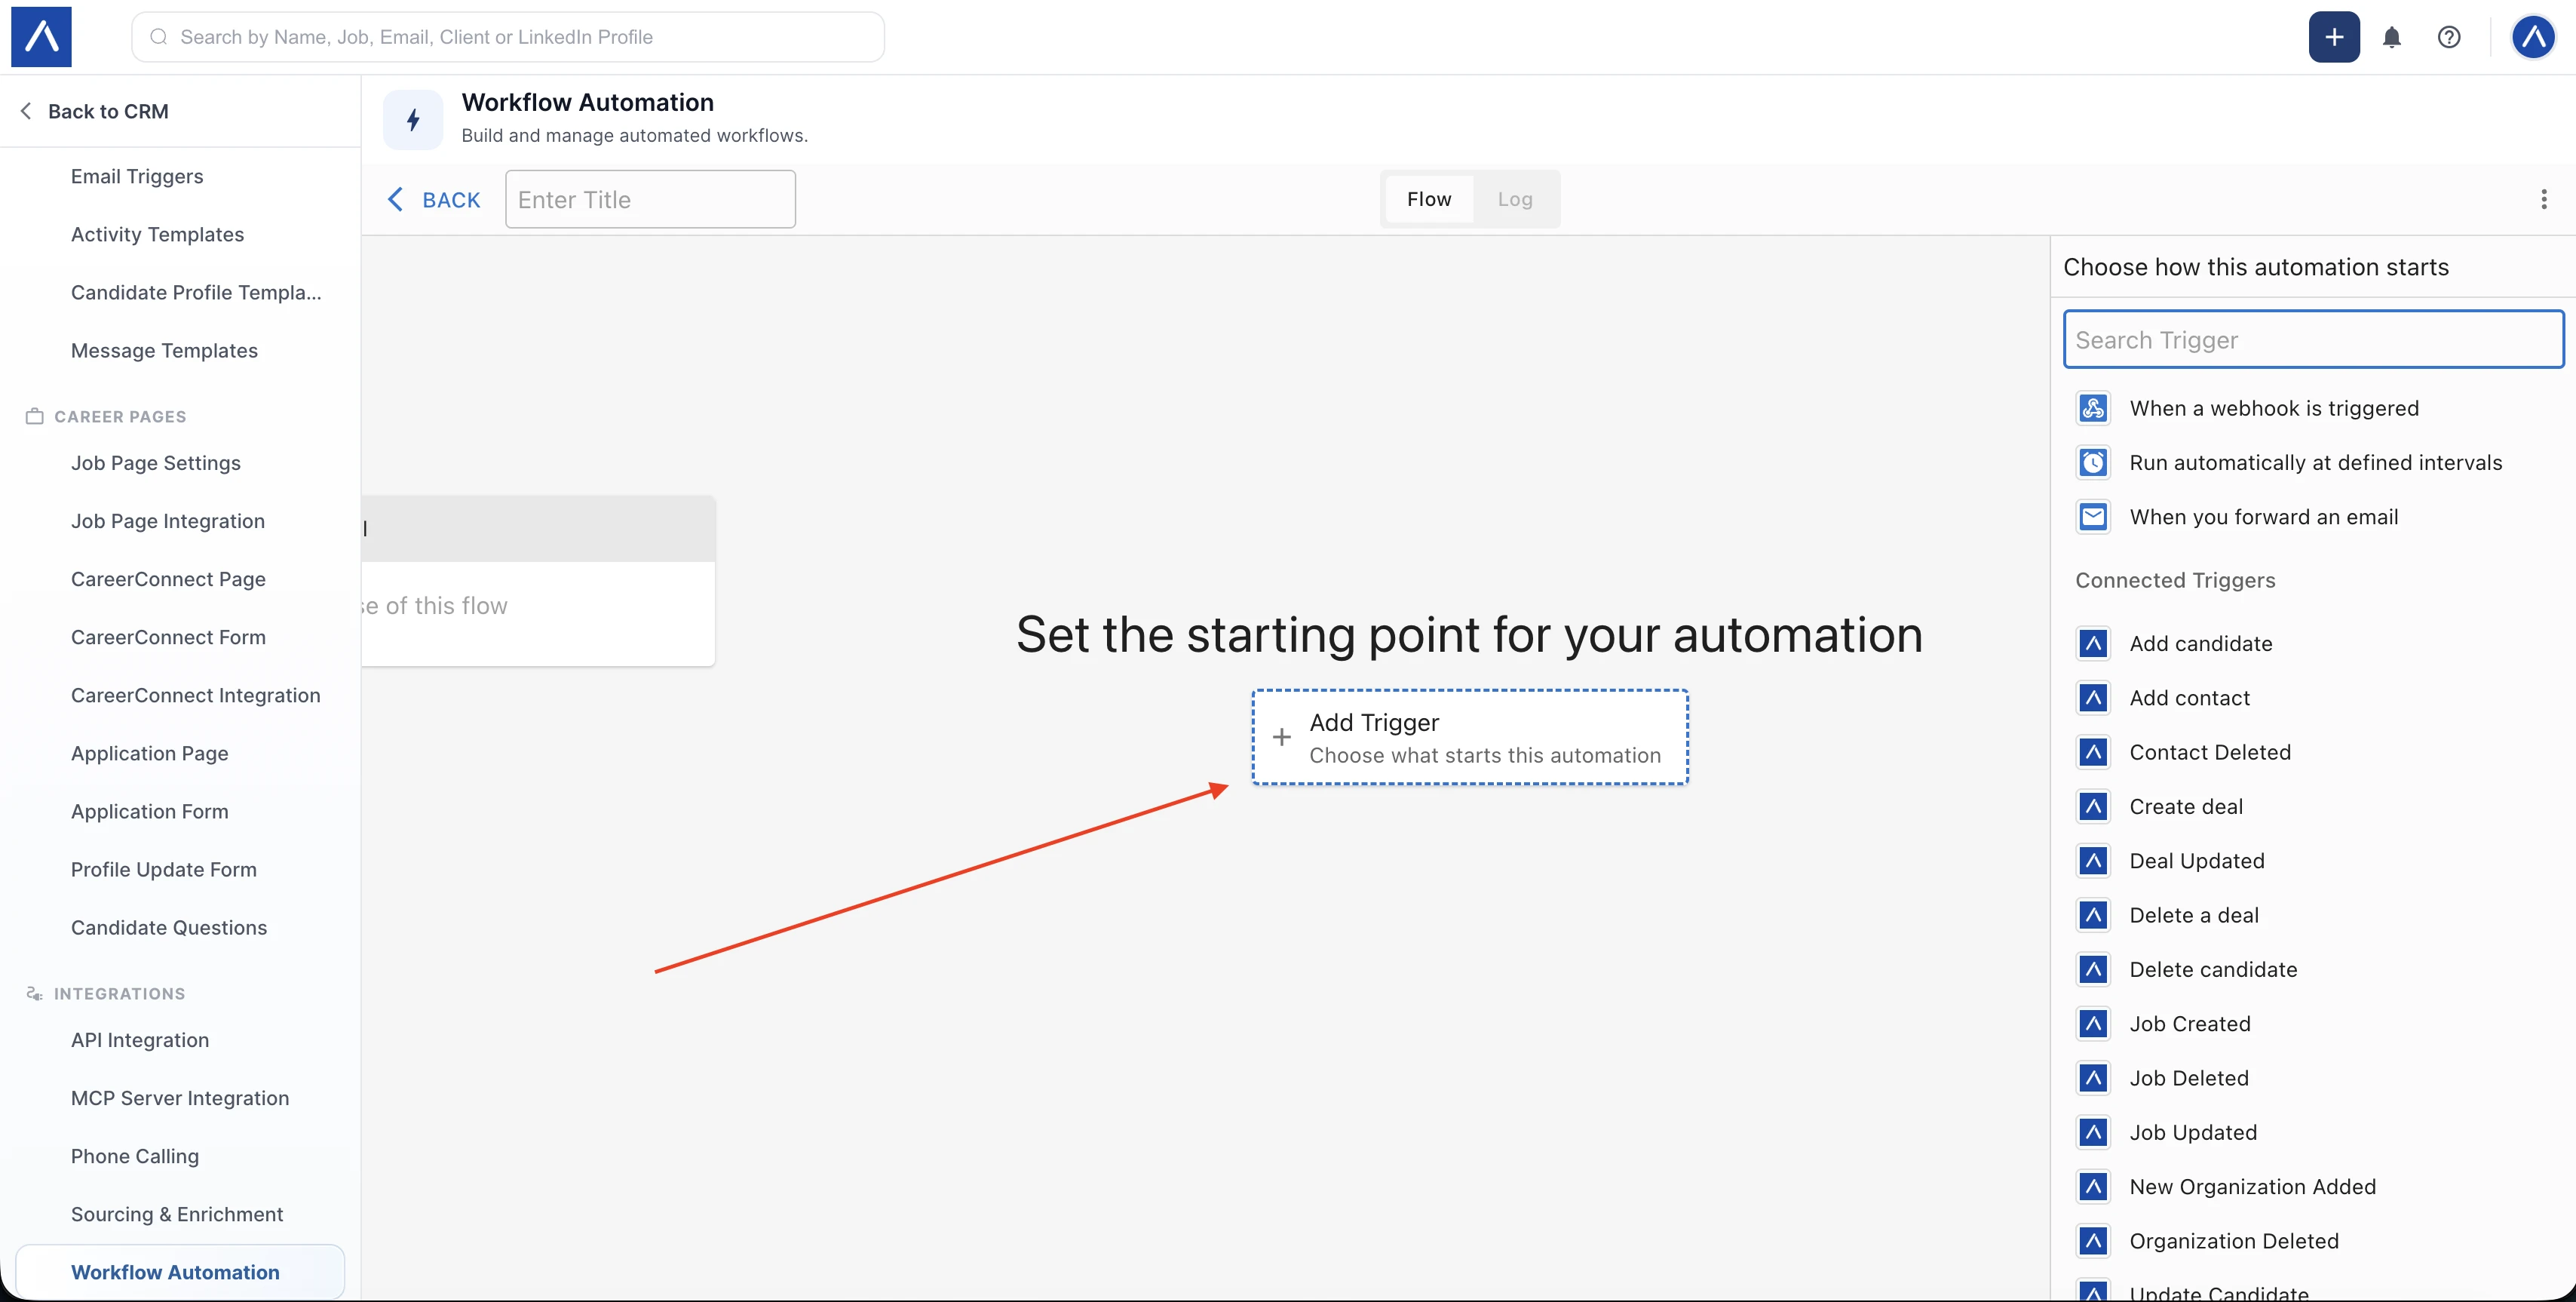Click the plus icon in Add Trigger box

coord(1281,738)
